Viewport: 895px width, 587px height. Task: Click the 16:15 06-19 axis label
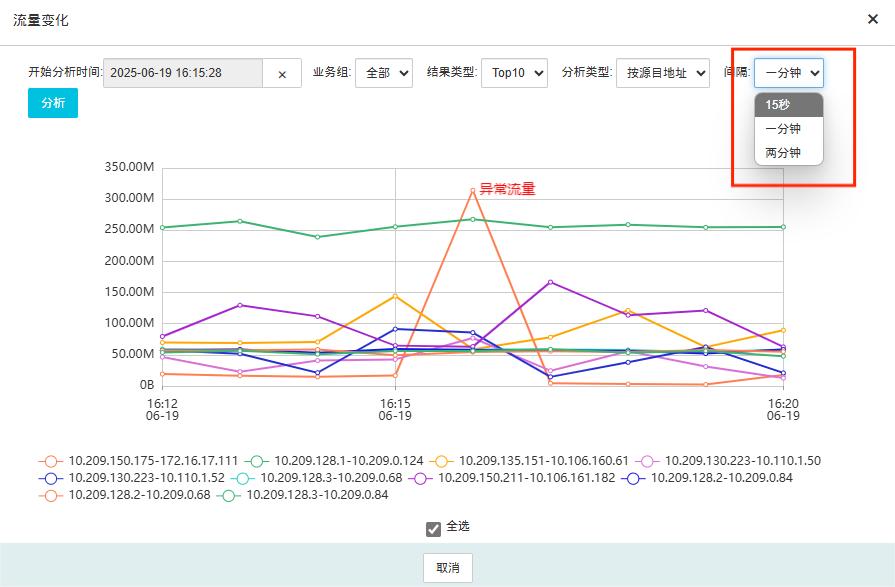coord(395,410)
